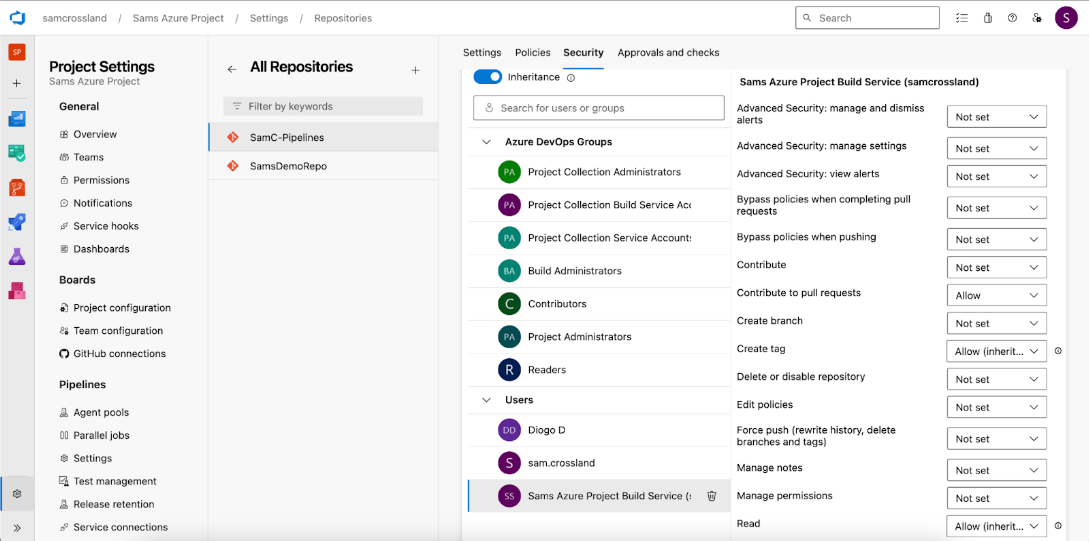Click the plus icon in left sidebar
The image size is (1089, 541).
pos(17,83)
